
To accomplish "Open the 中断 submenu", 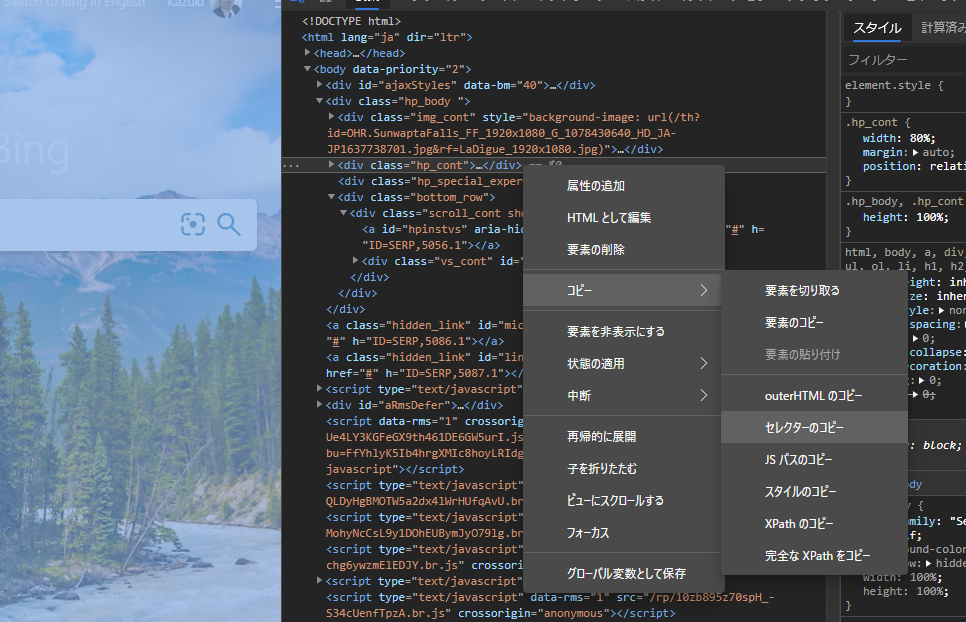I will (622, 396).
